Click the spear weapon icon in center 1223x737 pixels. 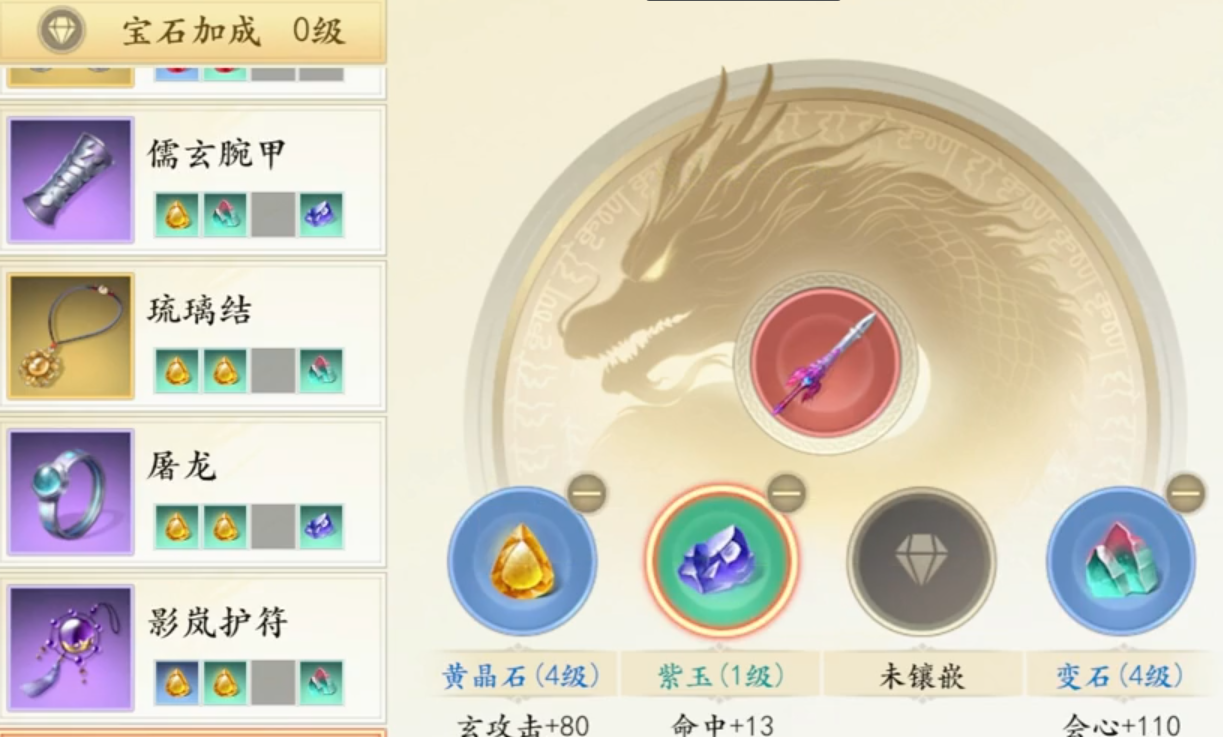point(826,363)
